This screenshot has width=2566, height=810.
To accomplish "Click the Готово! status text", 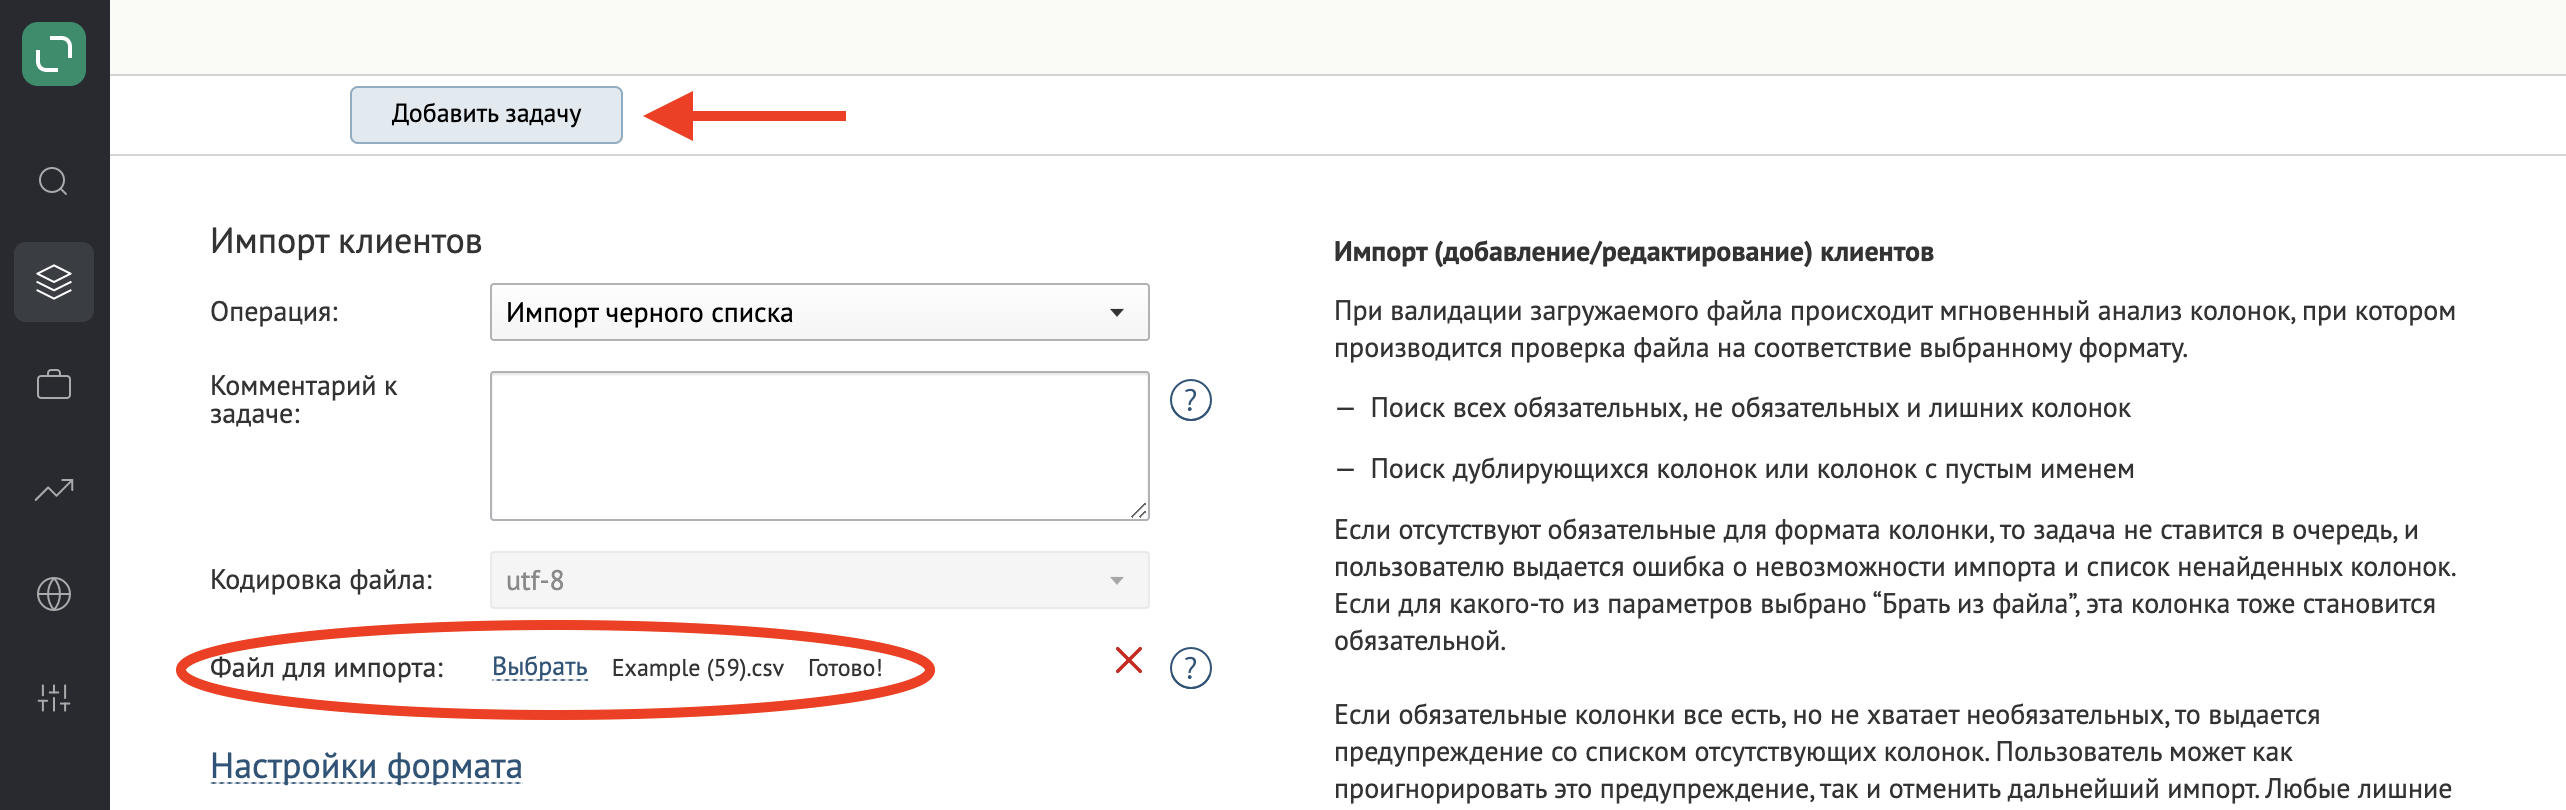I will point(845,668).
